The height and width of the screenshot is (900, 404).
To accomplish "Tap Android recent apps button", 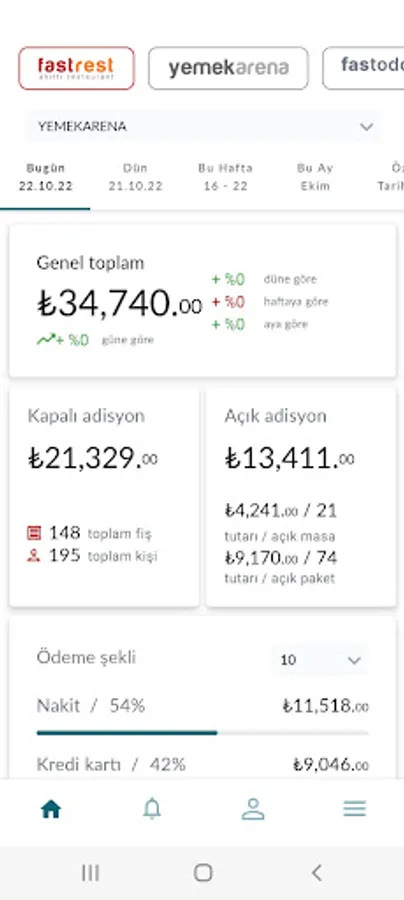I will tap(90, 873).
